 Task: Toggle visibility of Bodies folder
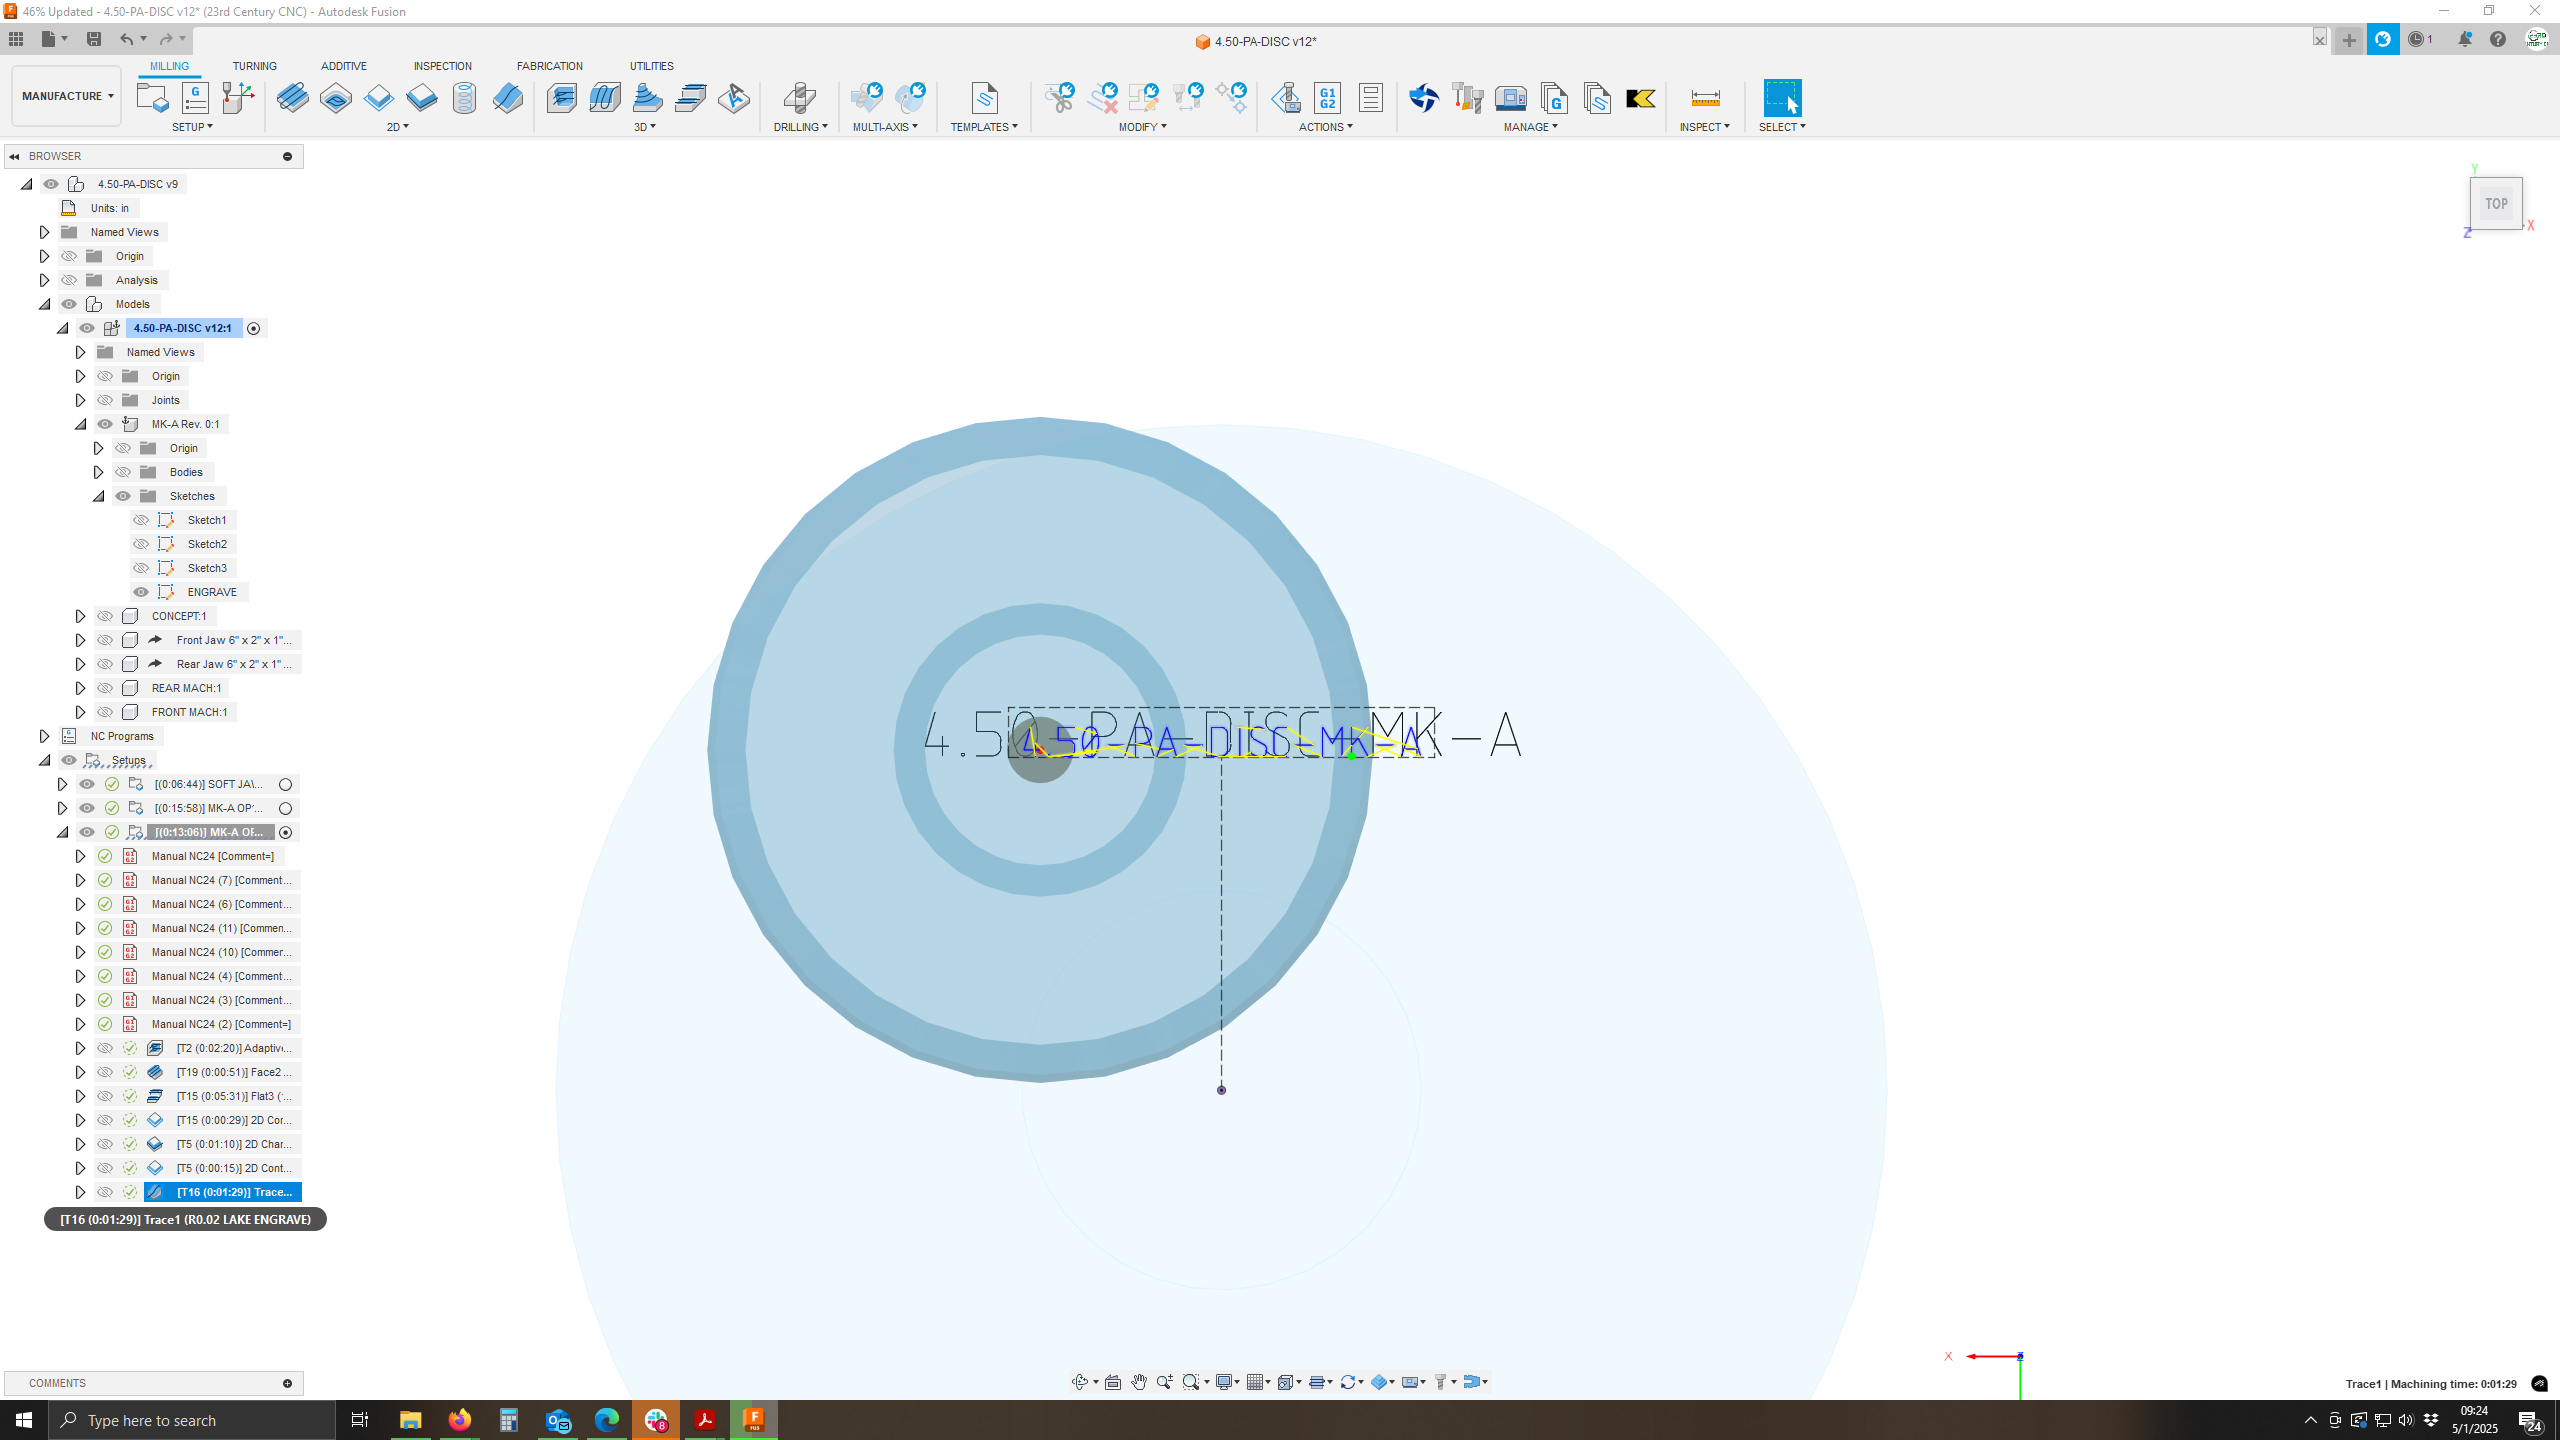click(123, 472)
